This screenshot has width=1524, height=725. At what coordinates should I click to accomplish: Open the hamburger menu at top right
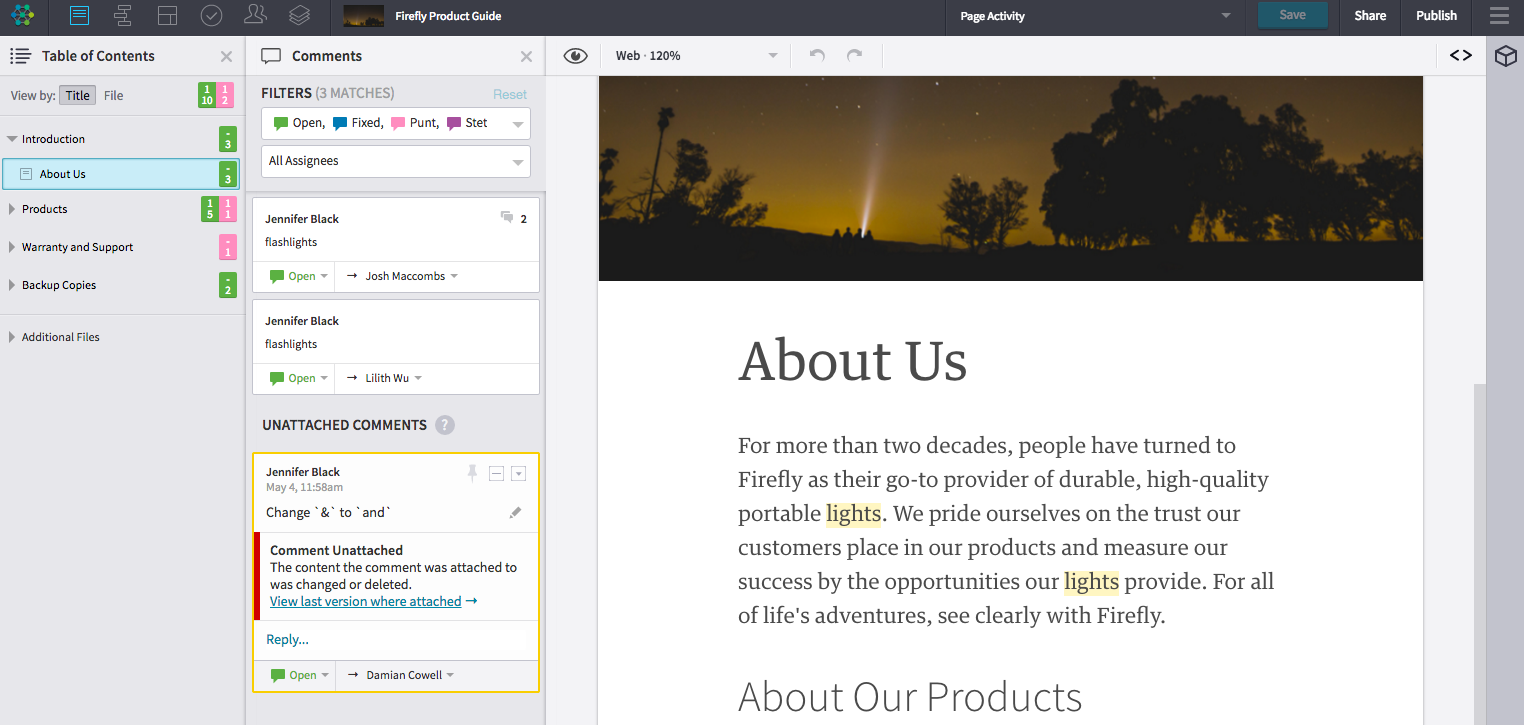point(1499,16)
